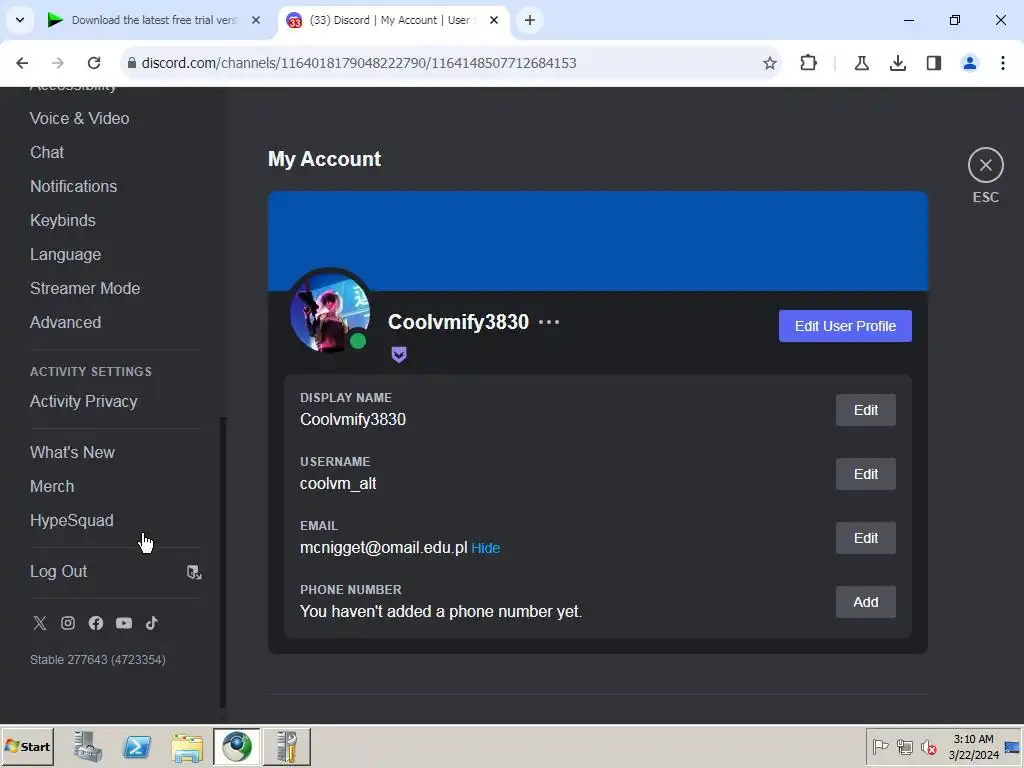Select the Discord My Account tab

pyautogui.click(x=392, y=20)
